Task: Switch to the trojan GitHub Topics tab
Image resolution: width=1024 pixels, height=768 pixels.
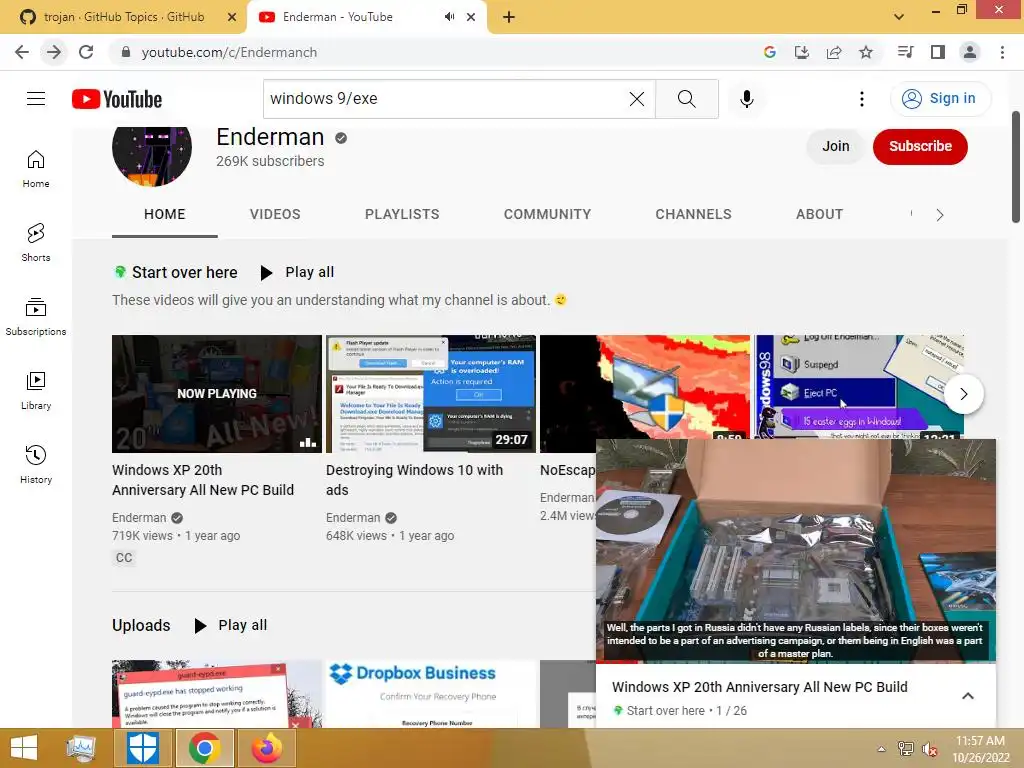Action: pyautogui.click(x=123, y=17)
